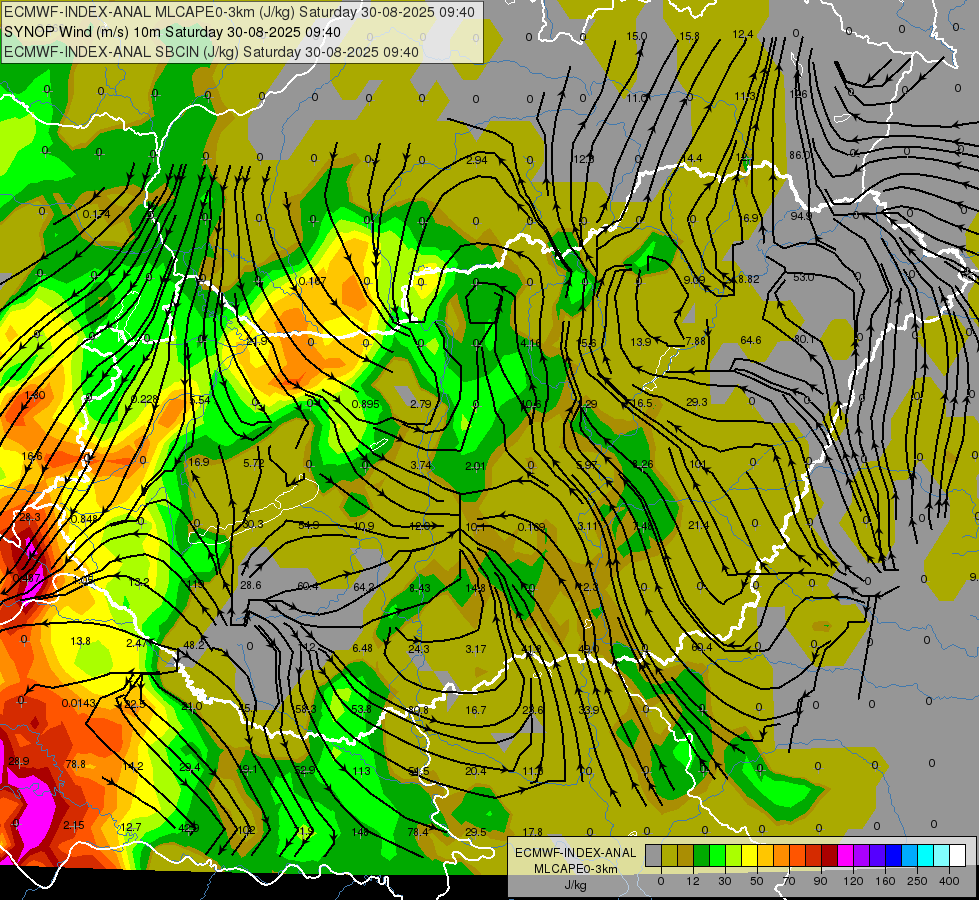Image resolution: width=979 pixels, height=900 pixels.
Task: Click the map value 64.2
Action: [363, 587]
